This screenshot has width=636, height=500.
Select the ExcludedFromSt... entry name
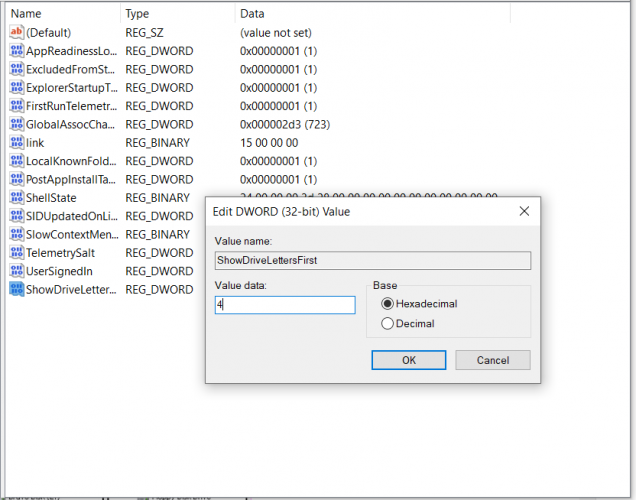71,69
